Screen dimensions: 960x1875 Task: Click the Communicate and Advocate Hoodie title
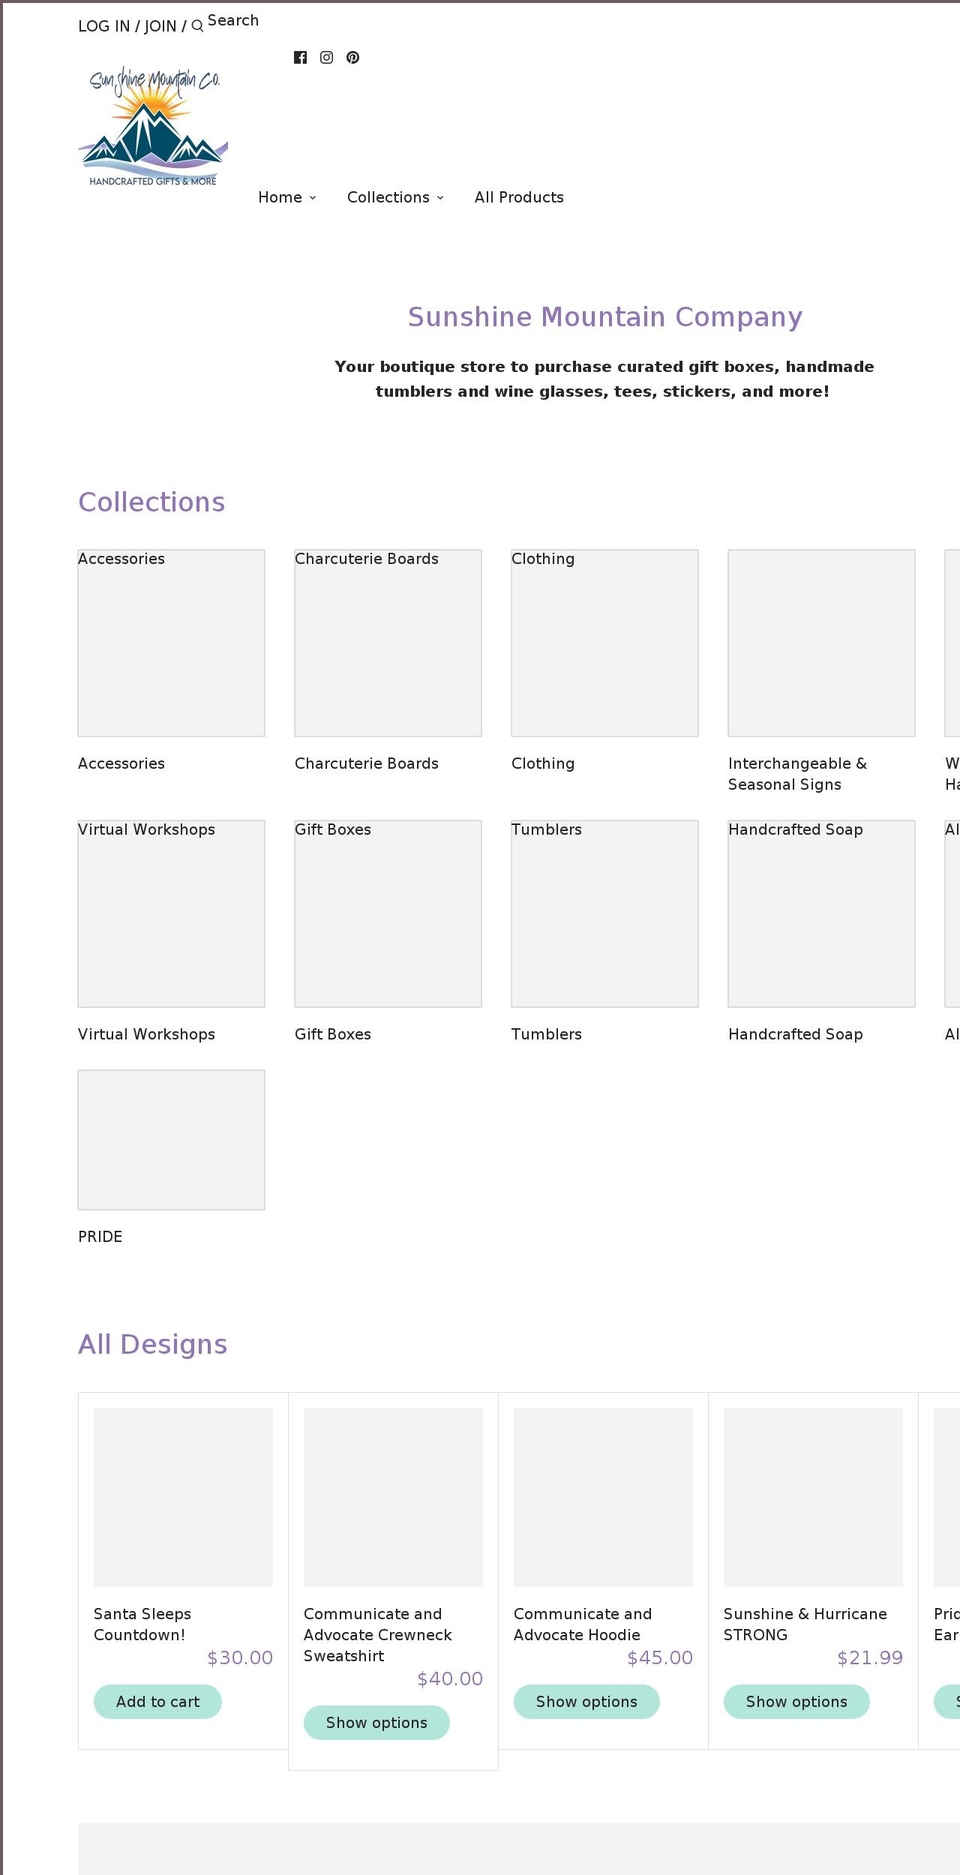click(x=583, y=1625)
